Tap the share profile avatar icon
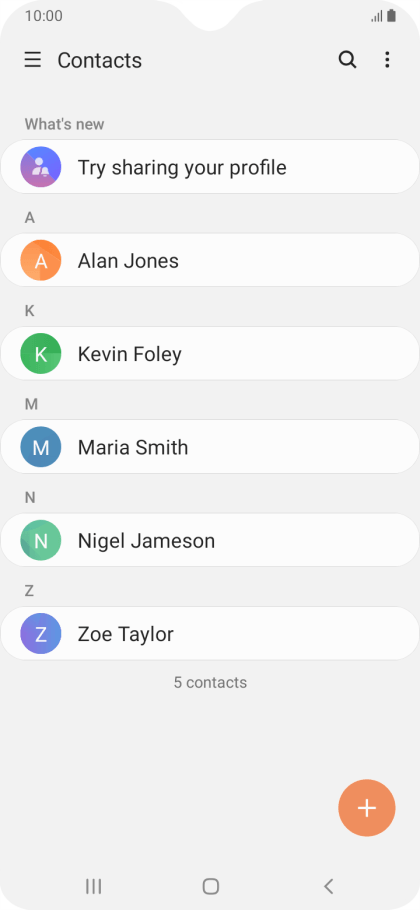The image size is (420, 910). pos(41,167)
